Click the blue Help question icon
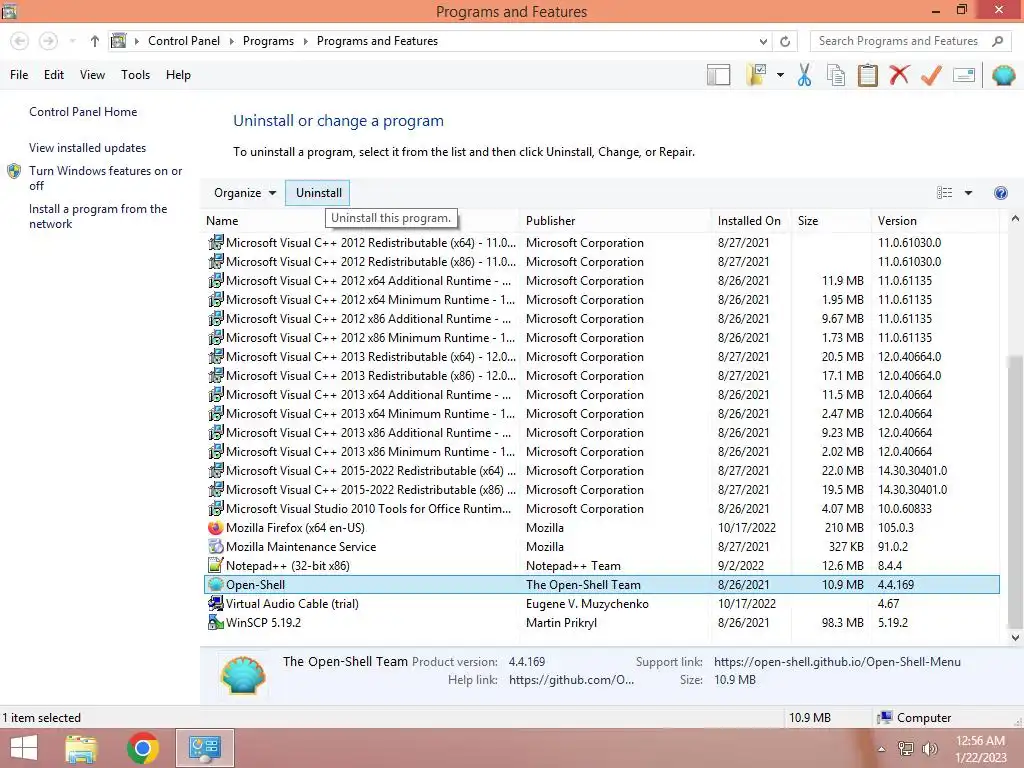 (1000, 193)
